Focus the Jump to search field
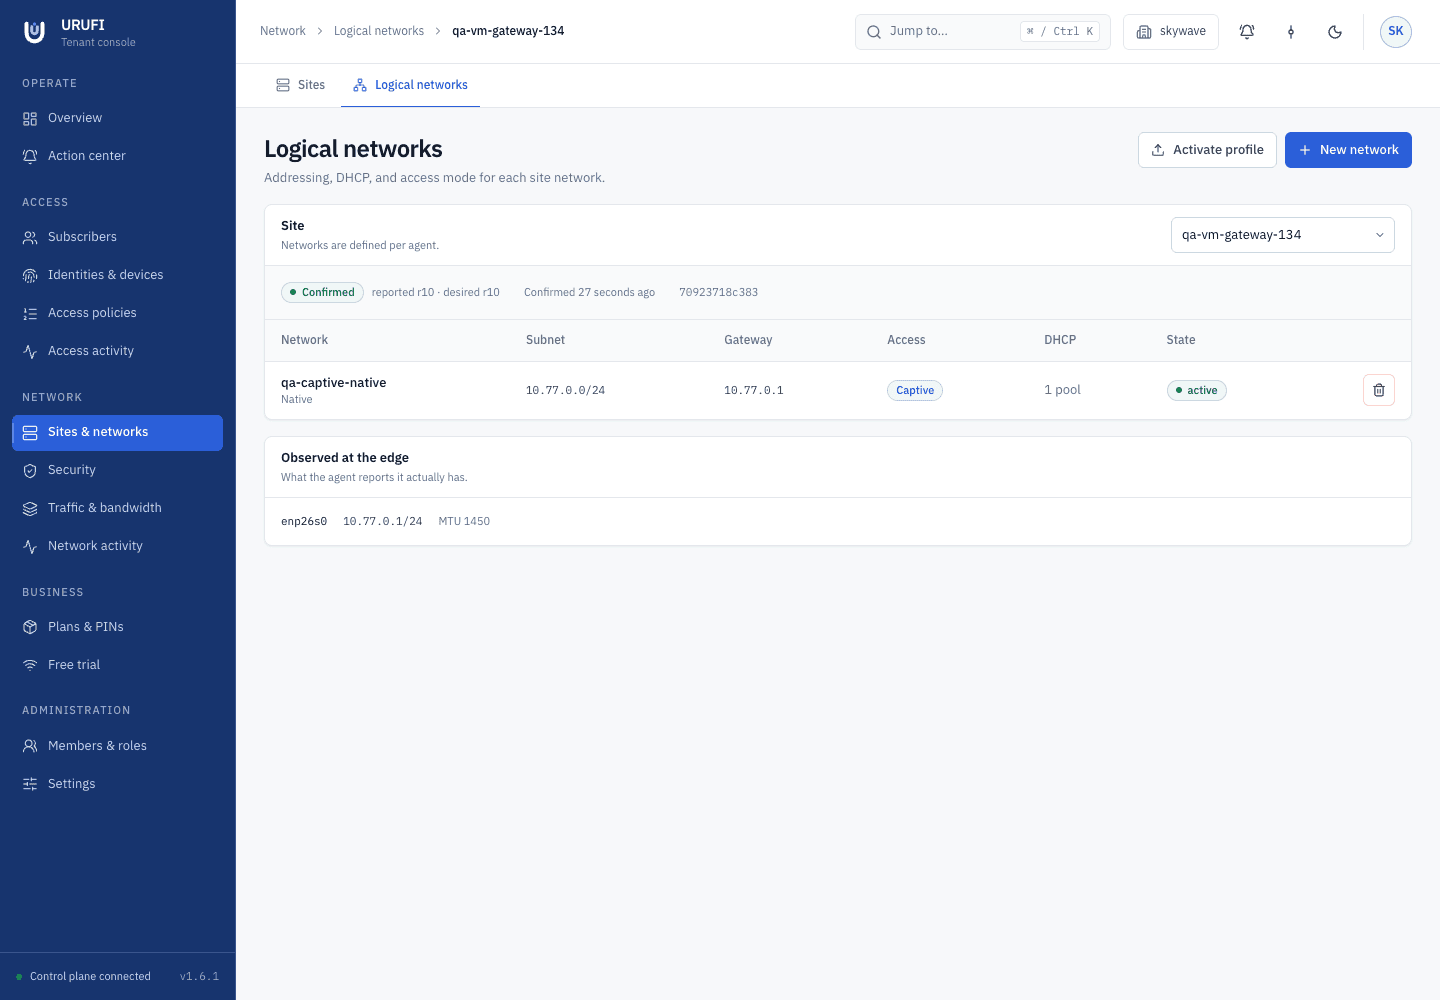Screen dimensions: 1440x1000 tap(983, 32)
